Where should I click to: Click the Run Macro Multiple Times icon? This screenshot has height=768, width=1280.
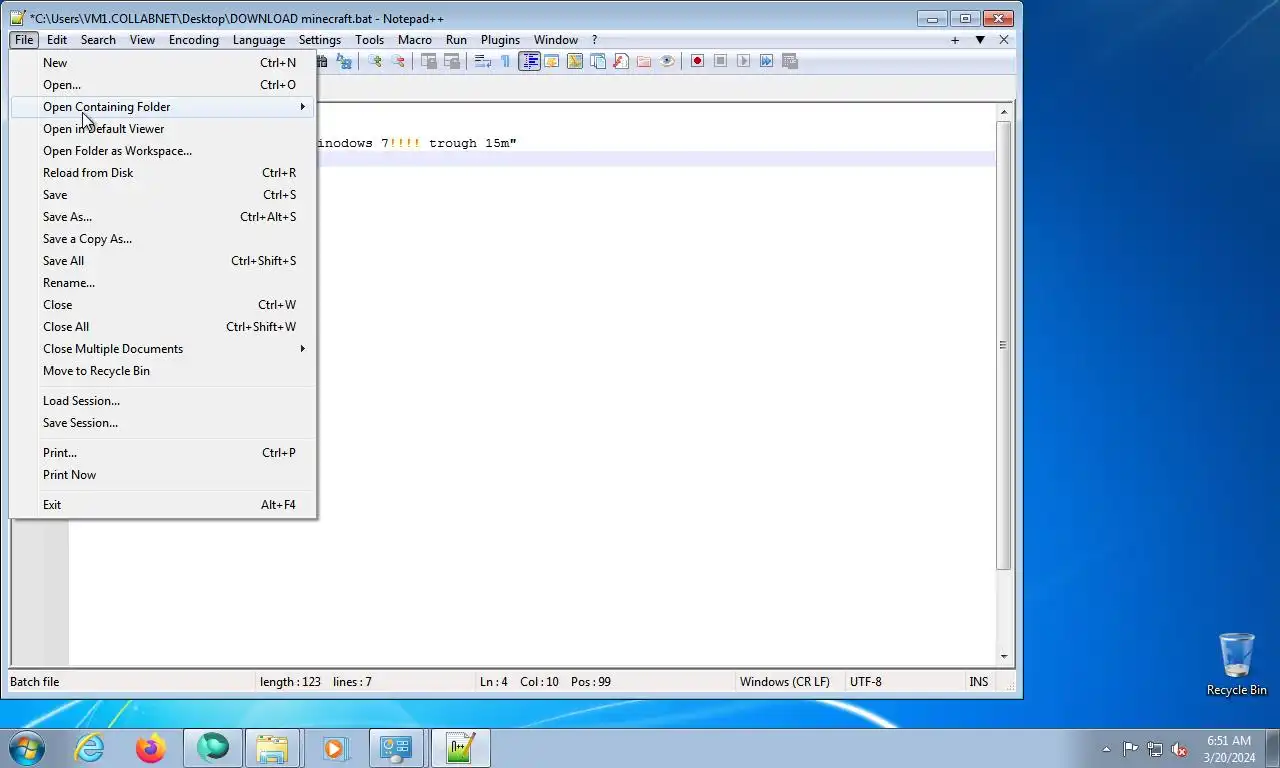[x=766, y=61]
